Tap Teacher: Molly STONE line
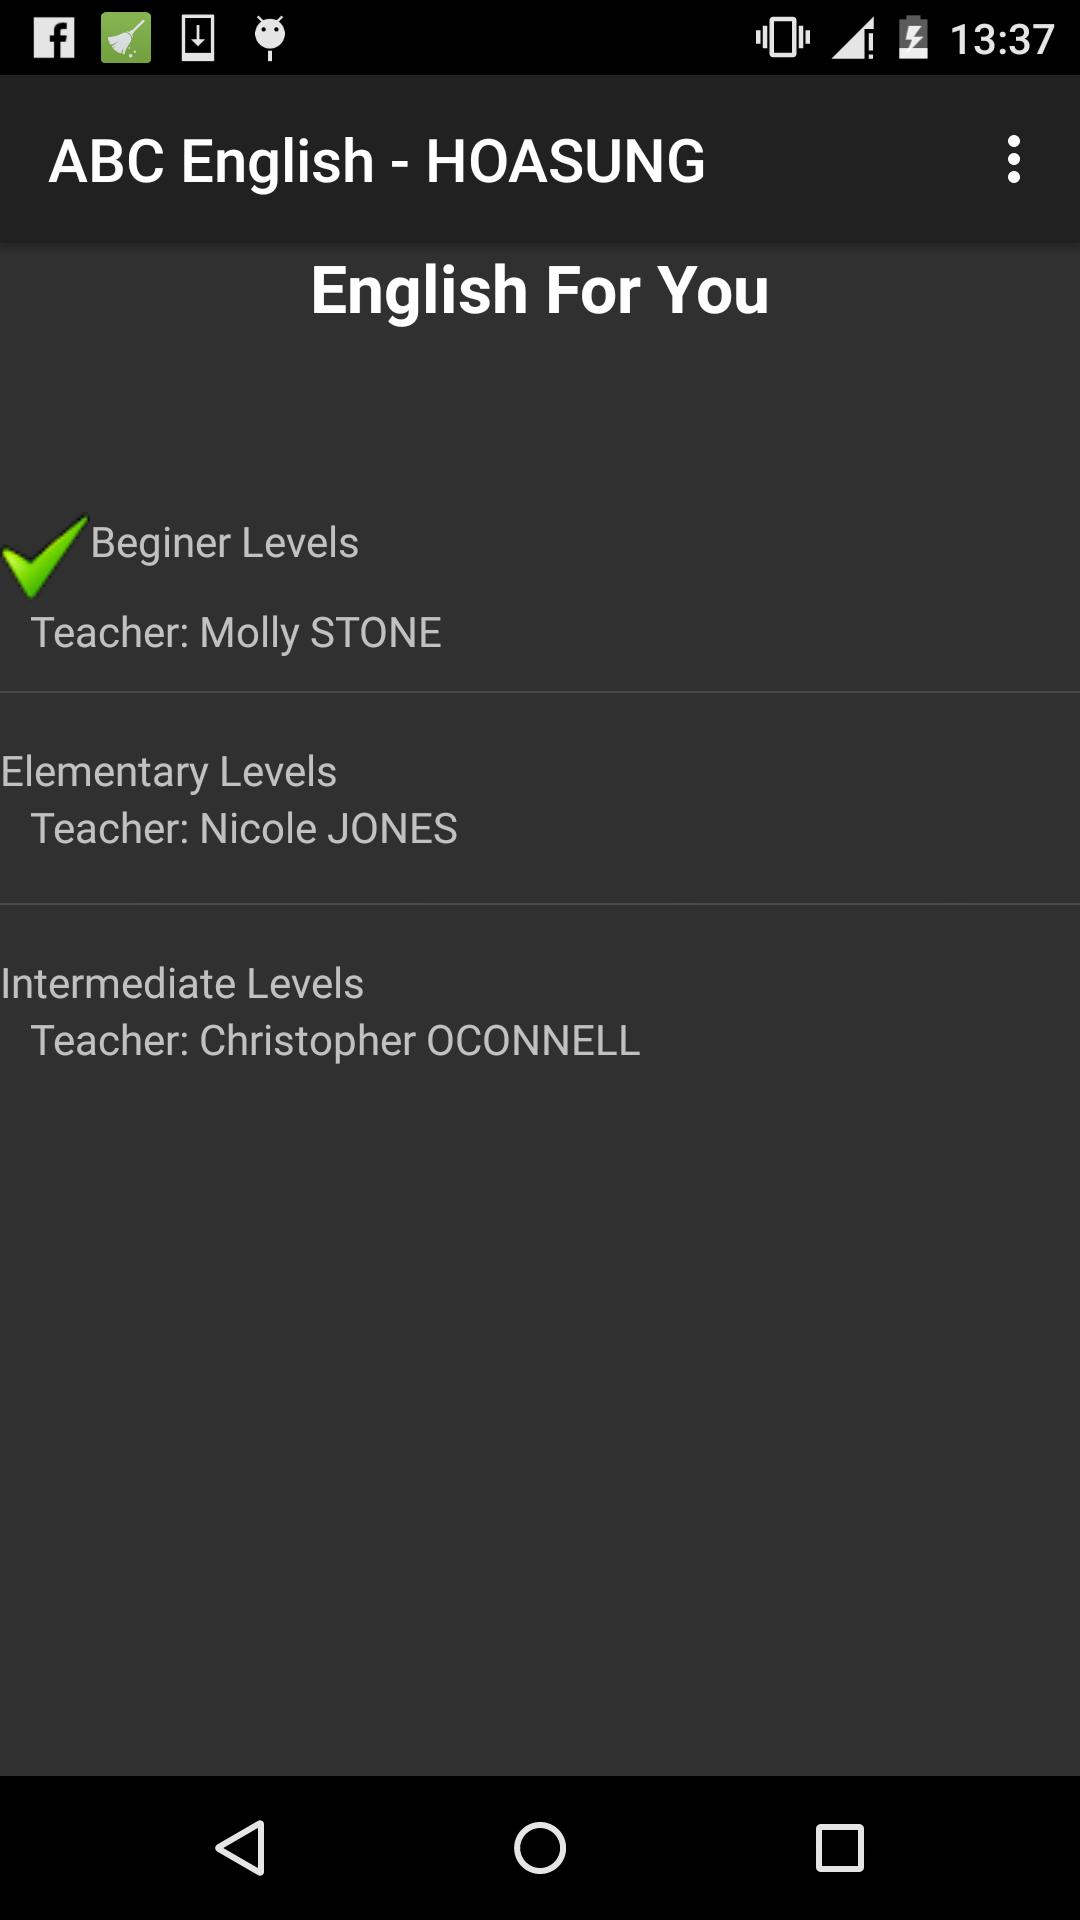The width and height of the screenshot is (1080, 1920). pos(236,633)
